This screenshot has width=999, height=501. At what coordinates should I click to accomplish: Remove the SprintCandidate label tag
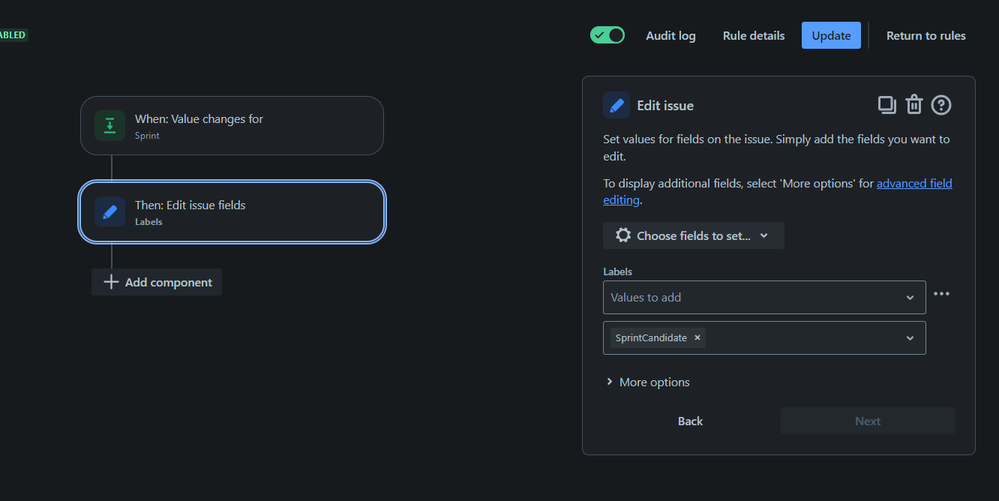(x=697, y=338)
